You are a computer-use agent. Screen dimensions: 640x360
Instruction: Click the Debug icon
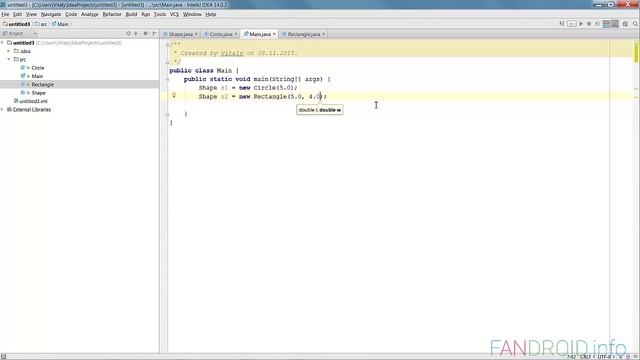[589, 24]
